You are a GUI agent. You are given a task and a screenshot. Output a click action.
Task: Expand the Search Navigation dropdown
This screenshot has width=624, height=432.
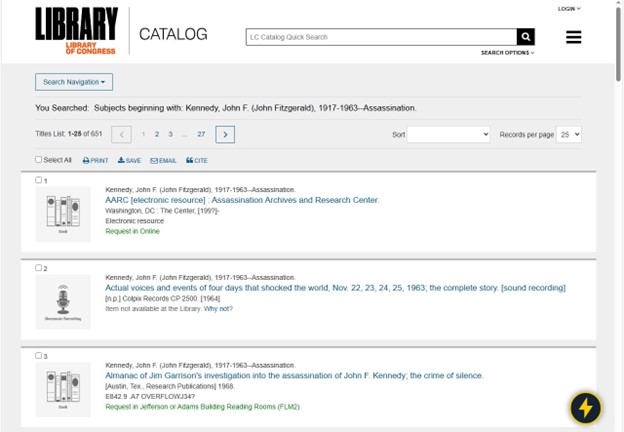point(74,82)
